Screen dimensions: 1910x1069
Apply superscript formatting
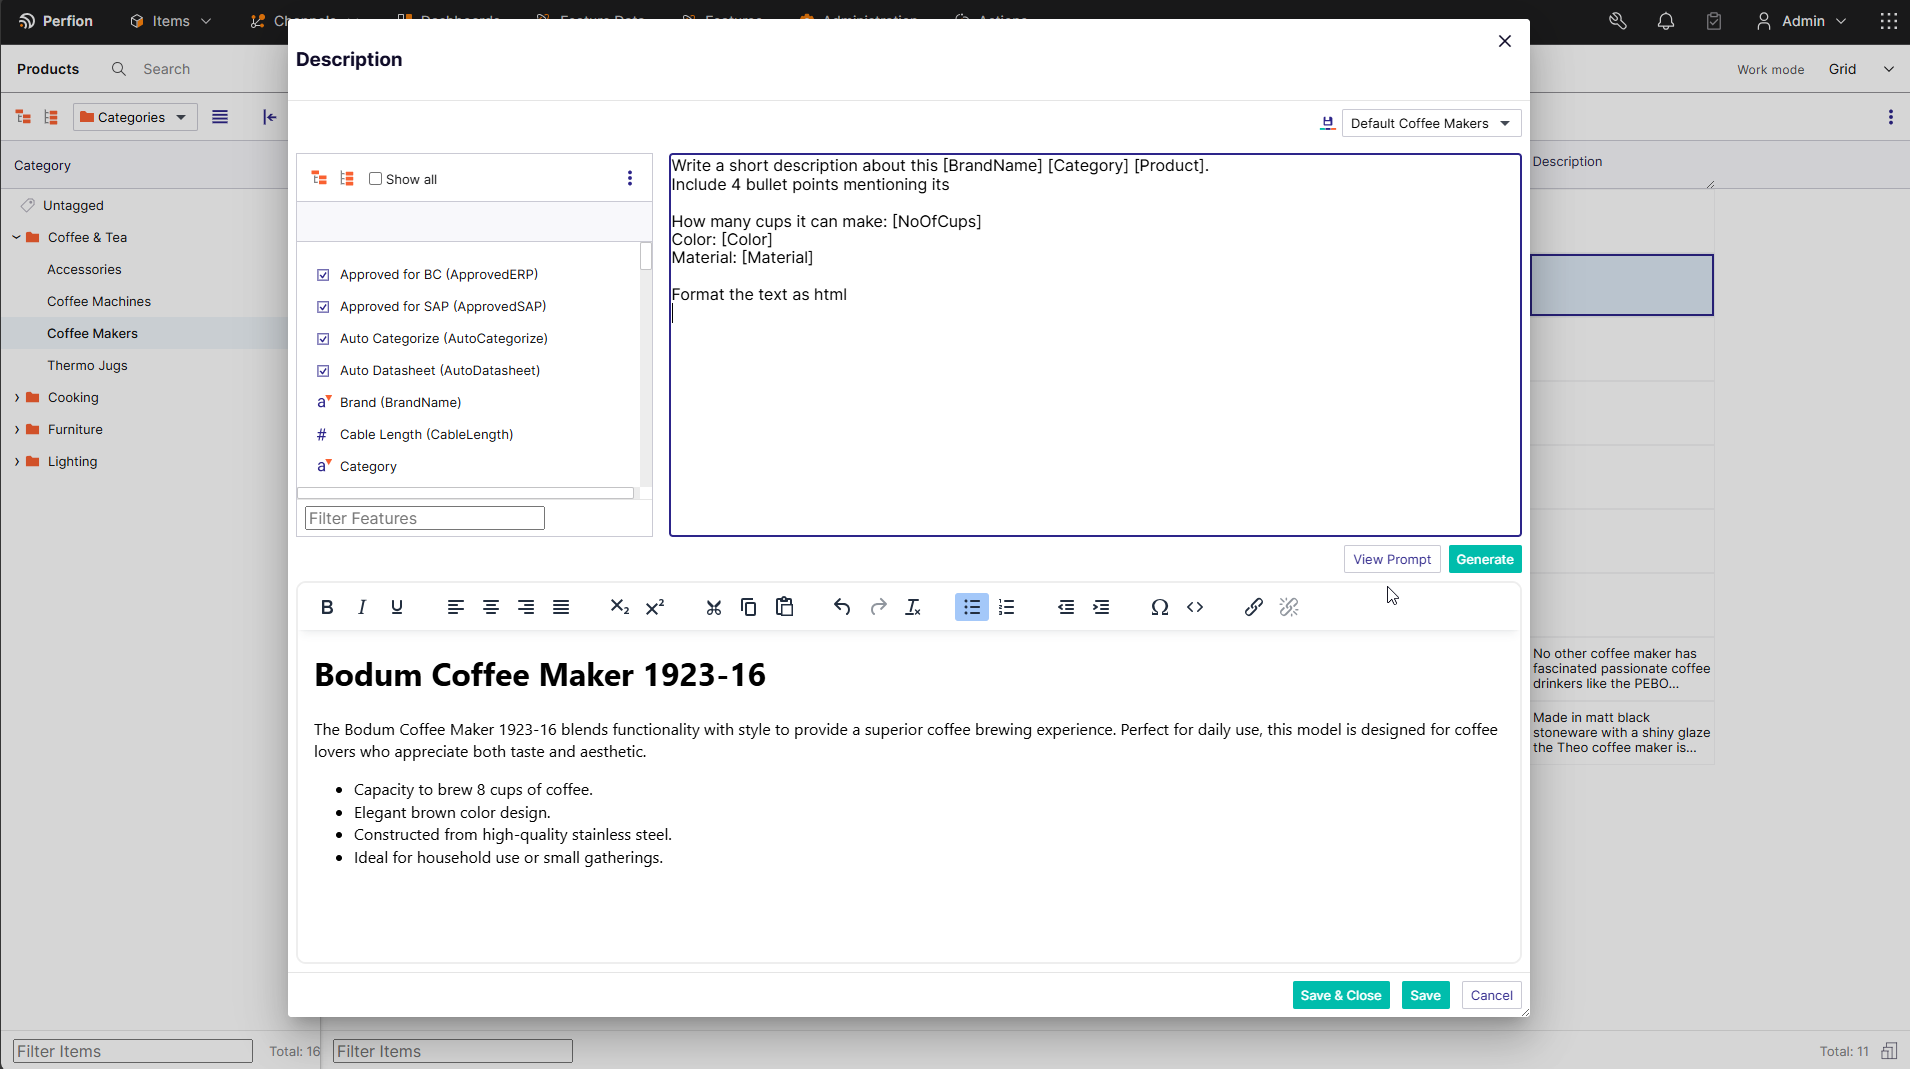tap(655, 607)
